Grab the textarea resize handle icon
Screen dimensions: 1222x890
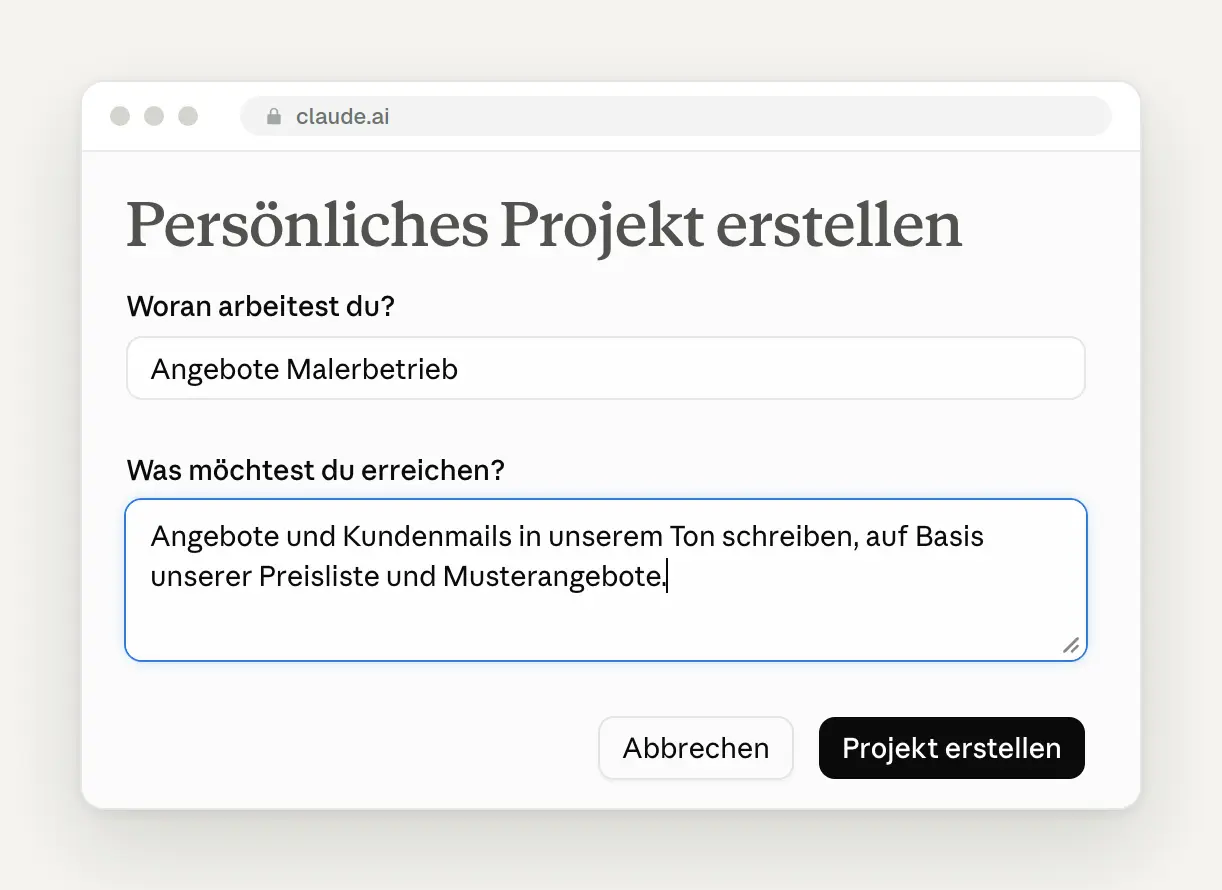[x=1070, y=645]
